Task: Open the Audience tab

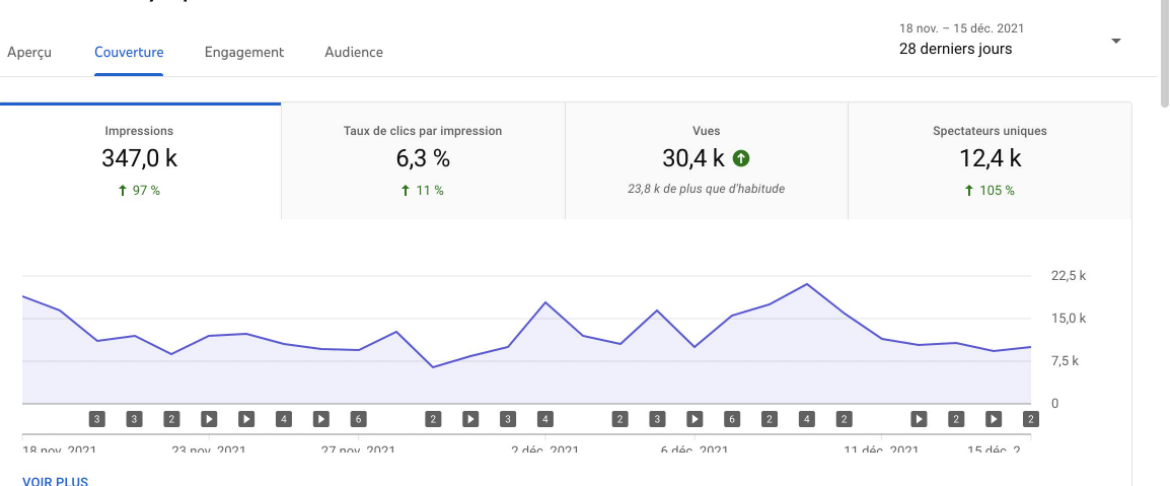Action: pyautogui.click(x=354, y=52)
